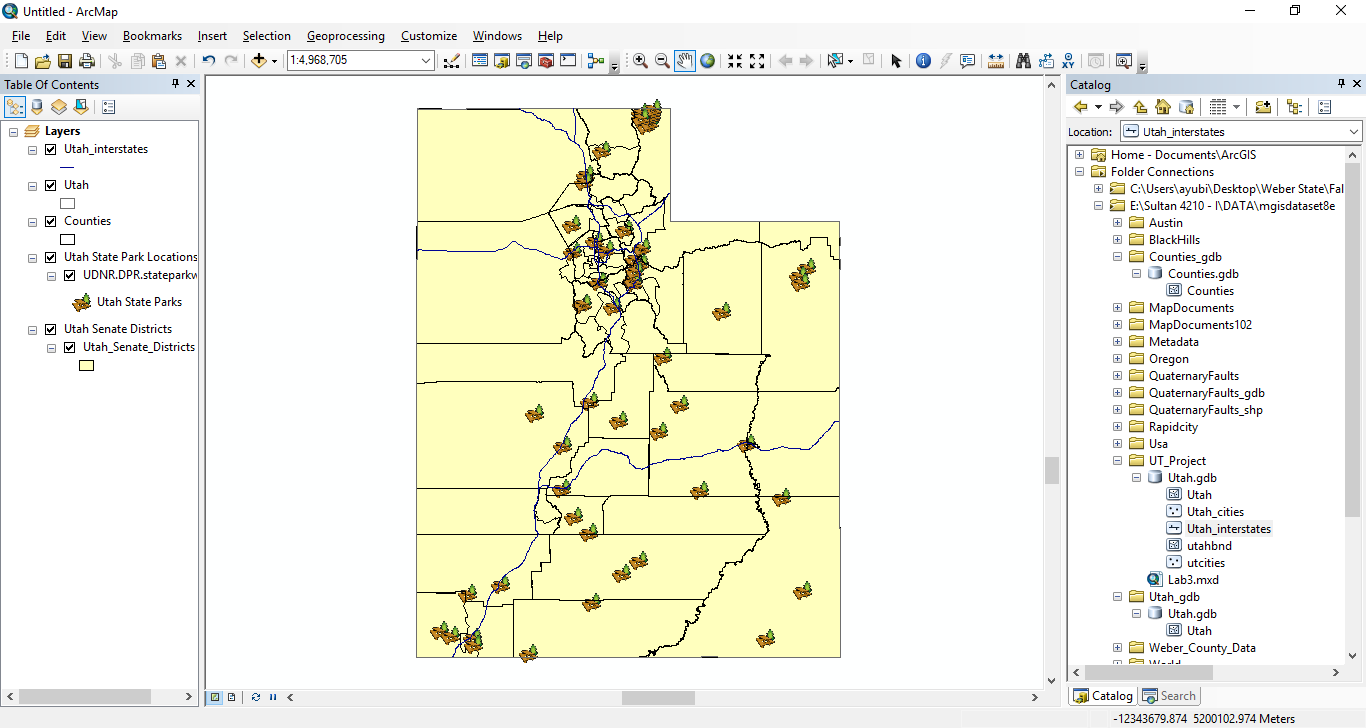
Task: Click the Full Extent globe icon
Action: pyautogui.click(x=708, y=61)
